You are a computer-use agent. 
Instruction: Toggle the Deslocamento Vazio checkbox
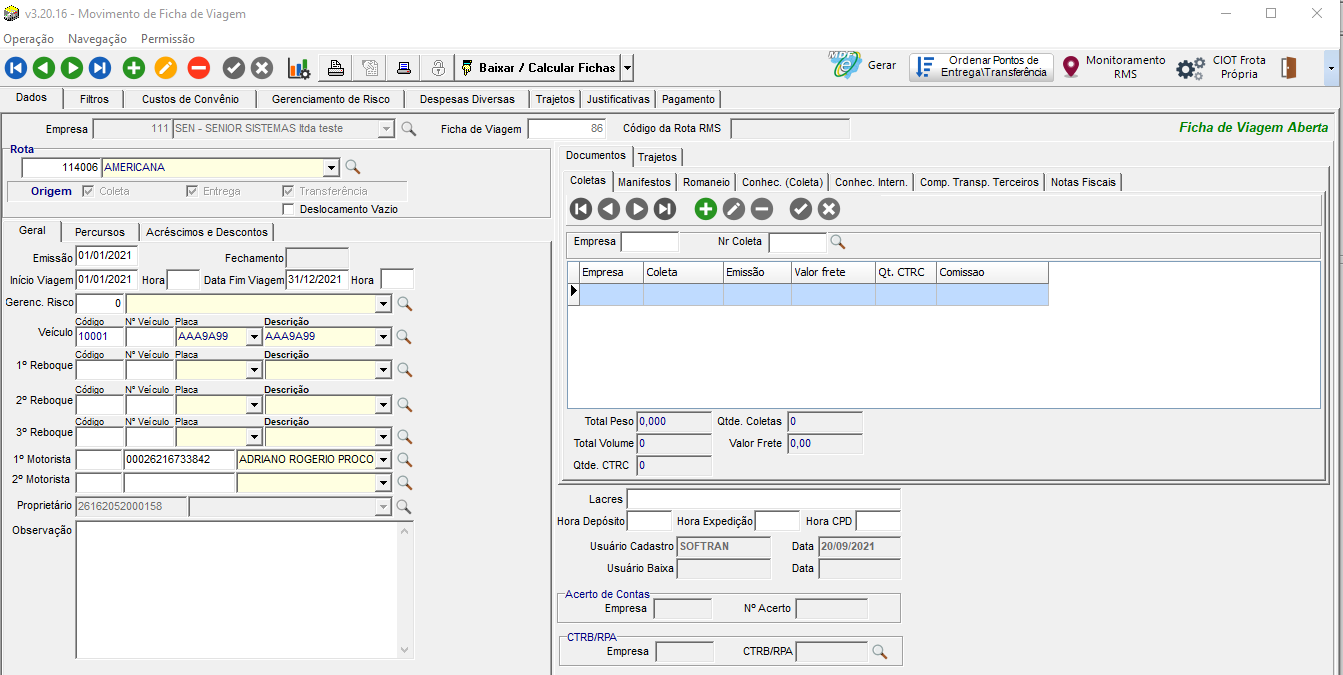(x=289, y=209)
